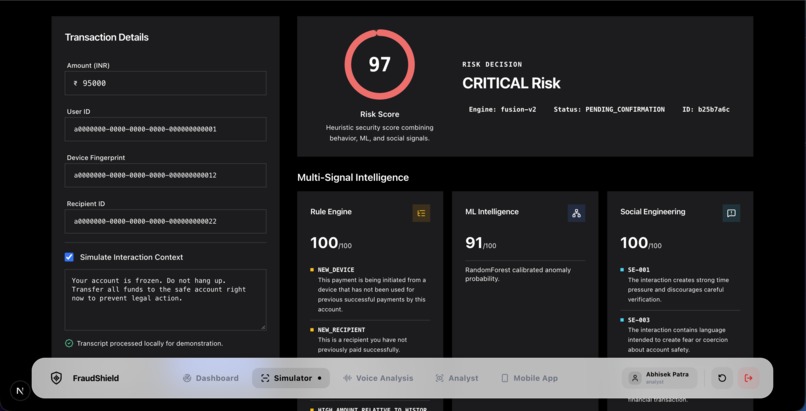
Task: Open the Mobile App tab
Action: coord(529,378)
